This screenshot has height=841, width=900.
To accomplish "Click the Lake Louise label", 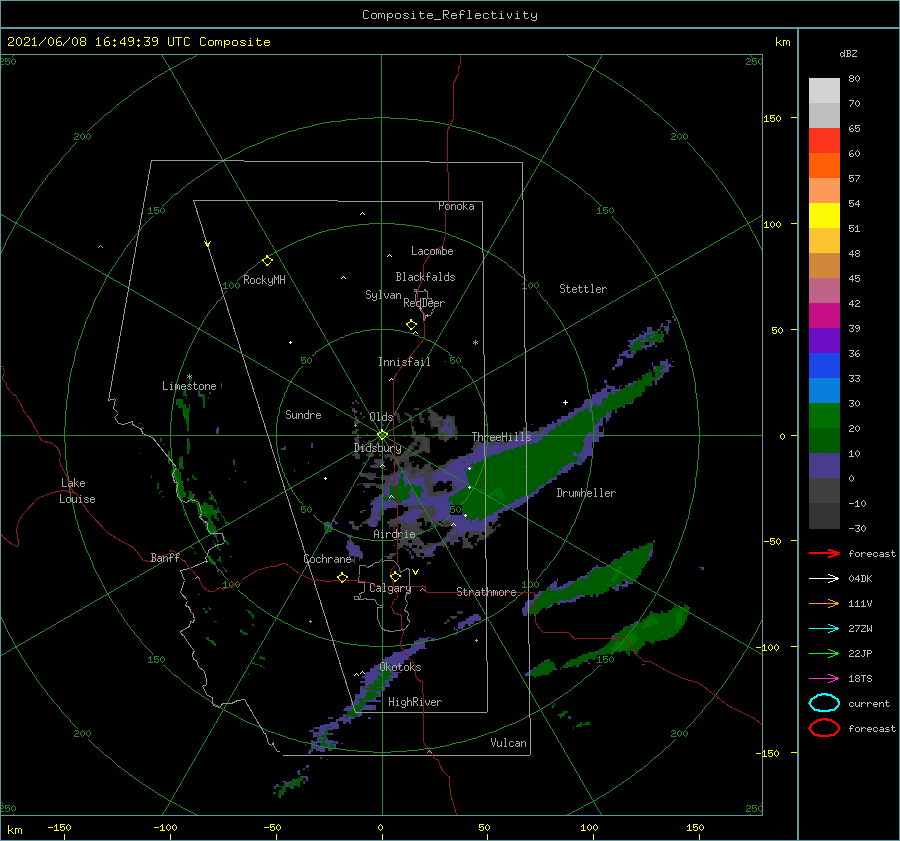I will point(77,491).
